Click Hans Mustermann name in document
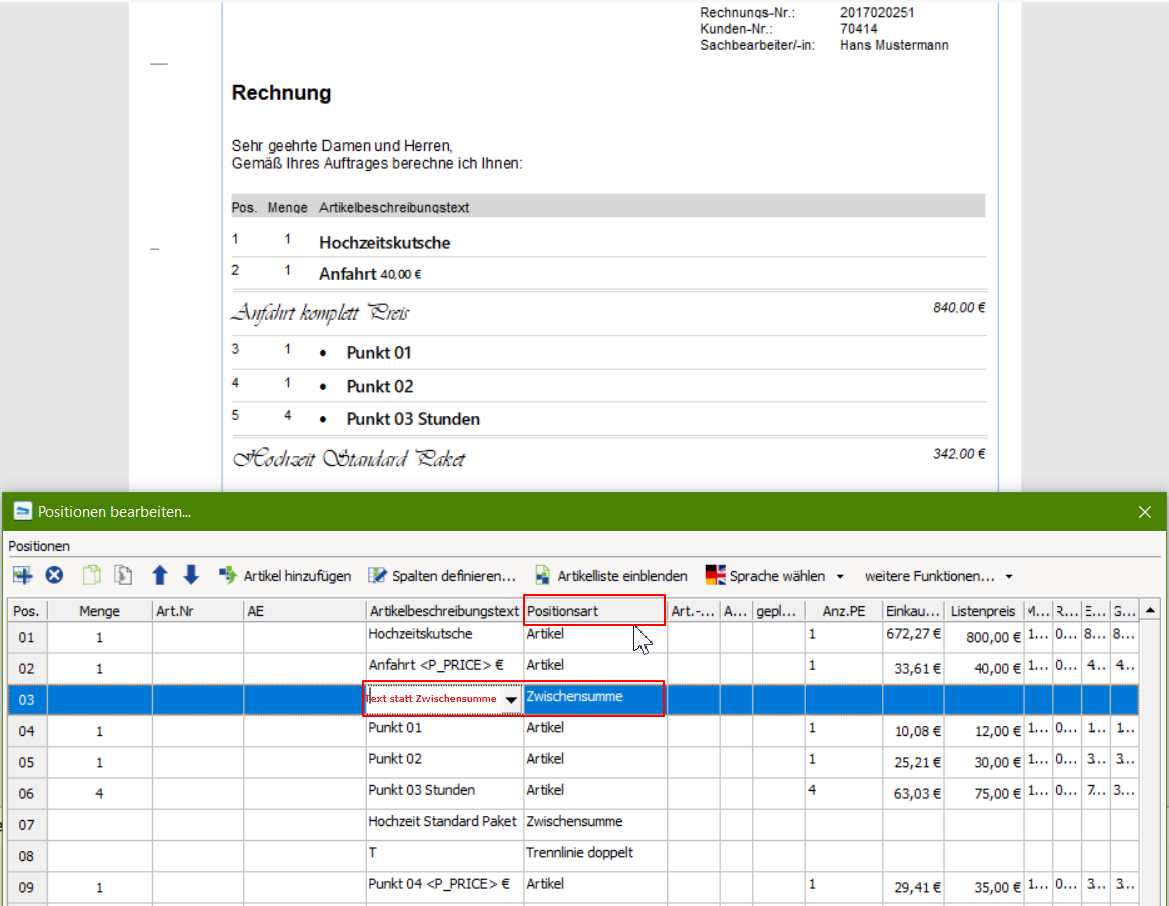Image resolution: width=1169 pixels, height=906 pixels. 894,45
